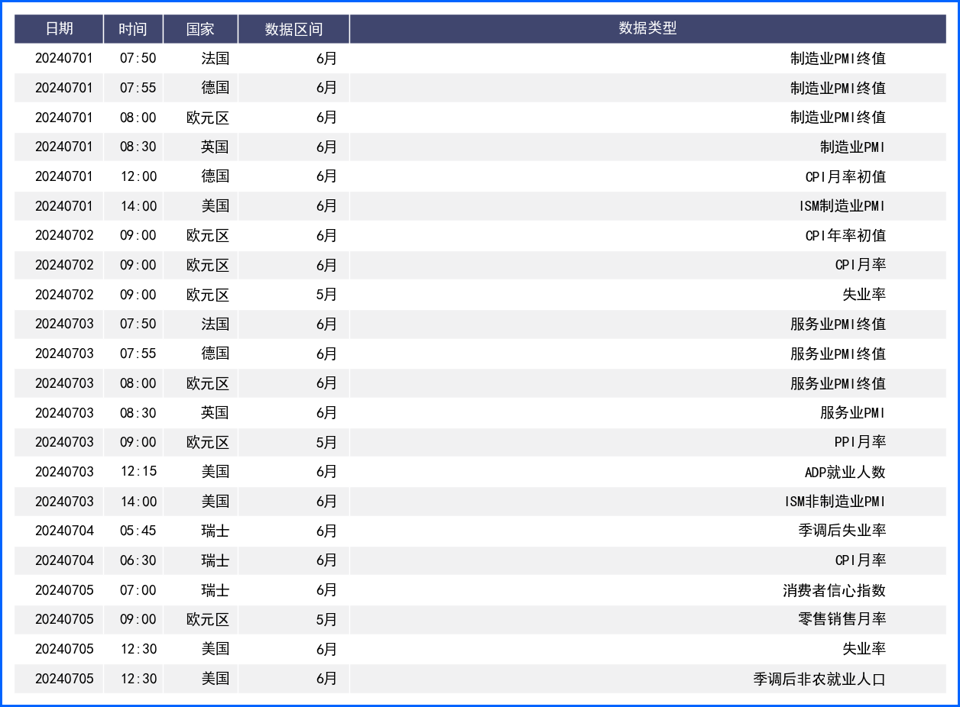Select 服务业PMI终值 in the 20240703 法国 row

[838, 324]
